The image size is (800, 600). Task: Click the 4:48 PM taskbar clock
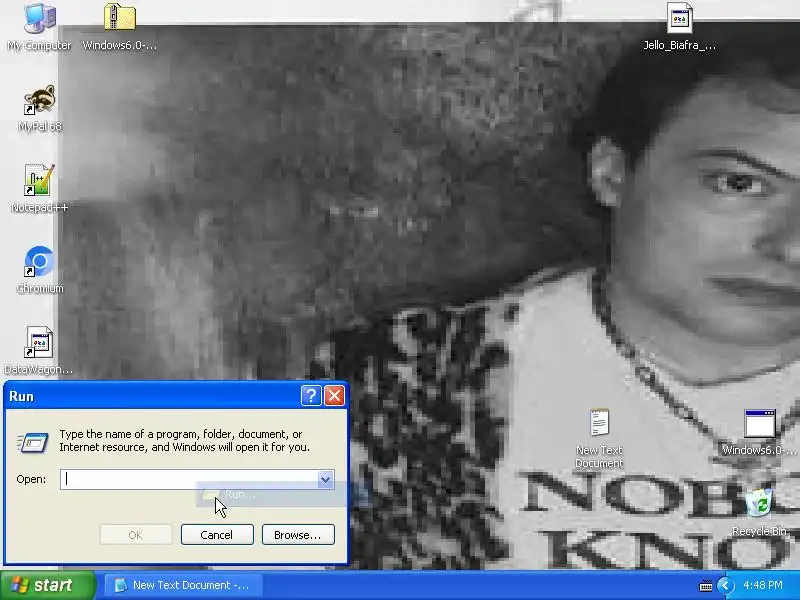click(763, 585)
